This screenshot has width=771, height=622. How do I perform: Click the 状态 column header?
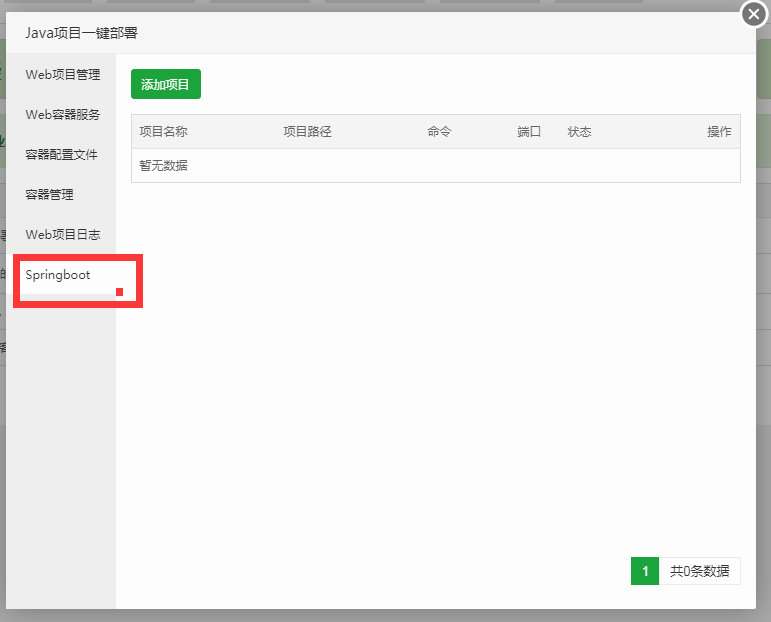click(579, 131)
